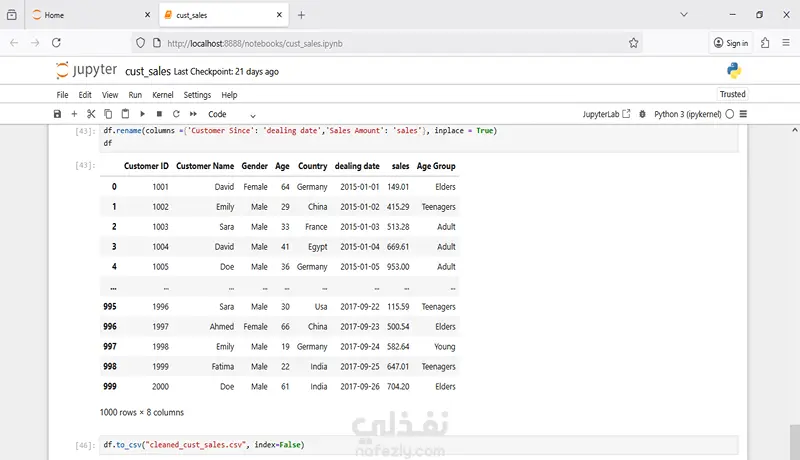Open the Settings menu
Screen dimensions: 800x460
pyautogui.click(x=197, y=95)
